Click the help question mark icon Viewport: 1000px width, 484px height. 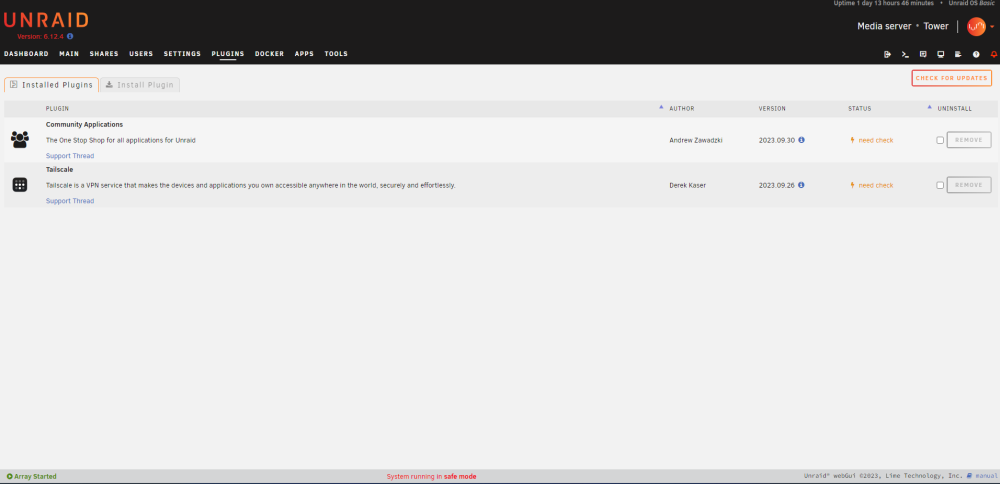coord(976,55)
